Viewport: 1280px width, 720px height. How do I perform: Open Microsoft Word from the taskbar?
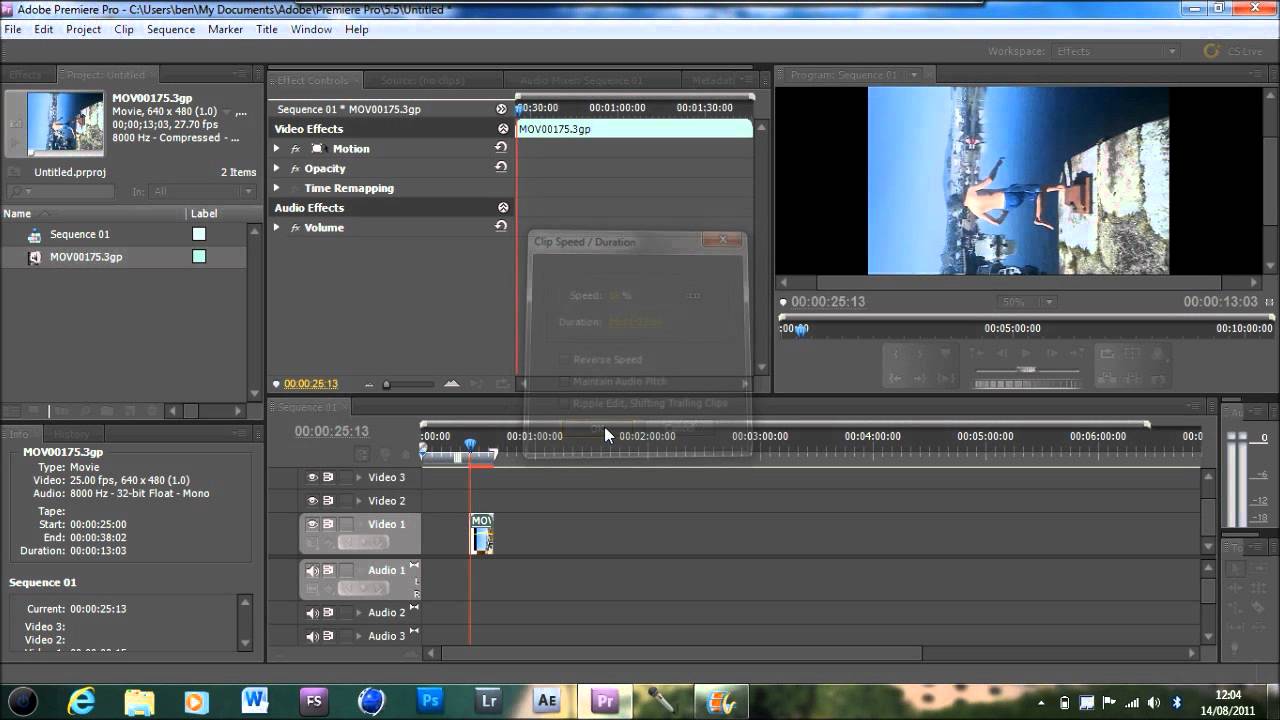pos(255,700)
